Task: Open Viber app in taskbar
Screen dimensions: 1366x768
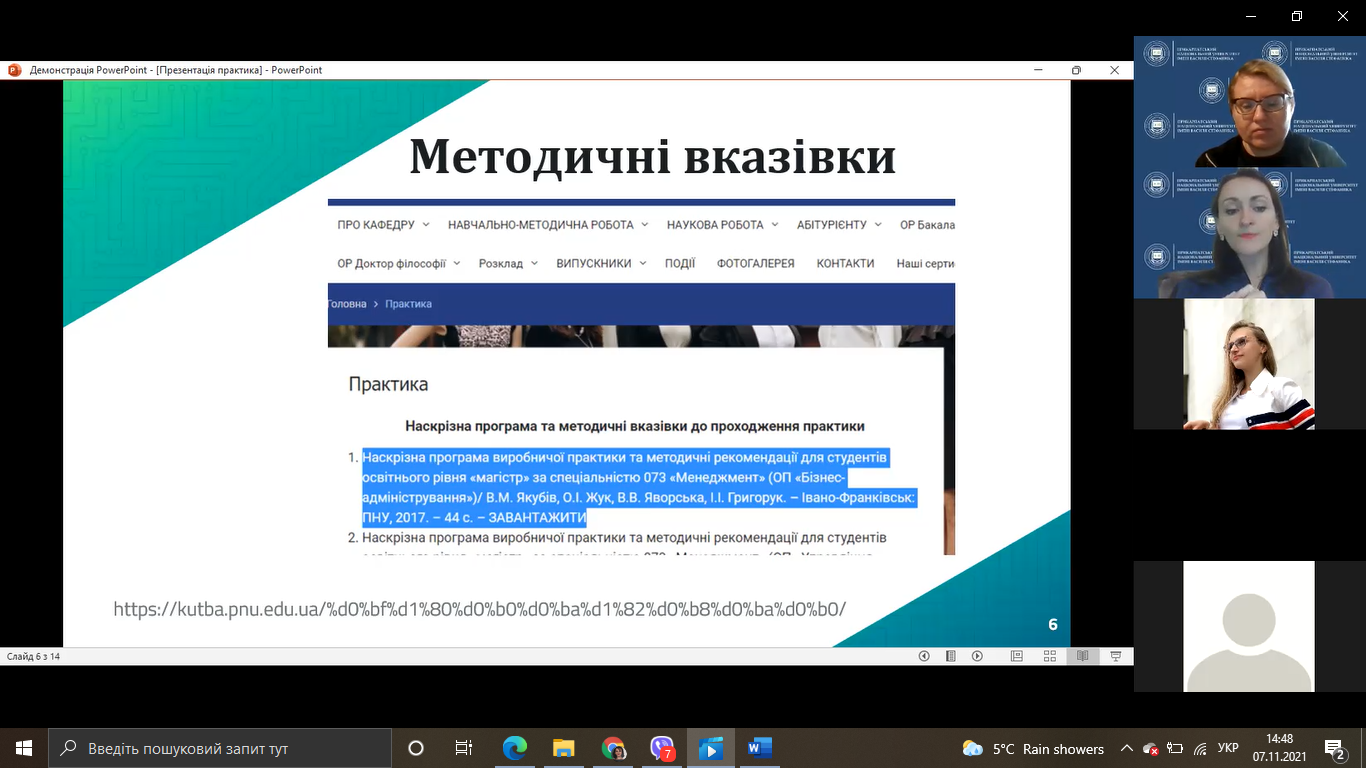Action: (x=662, y=748)
